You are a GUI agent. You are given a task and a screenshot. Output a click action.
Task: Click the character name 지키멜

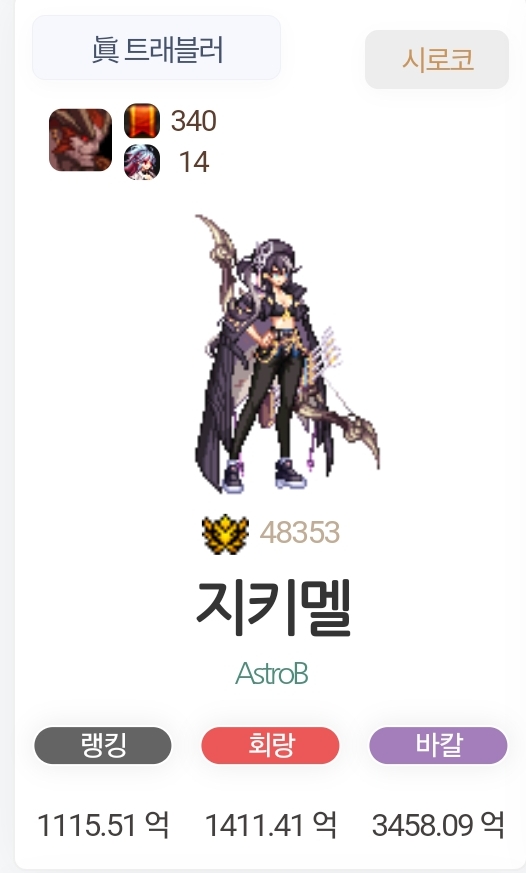(273, 608)
